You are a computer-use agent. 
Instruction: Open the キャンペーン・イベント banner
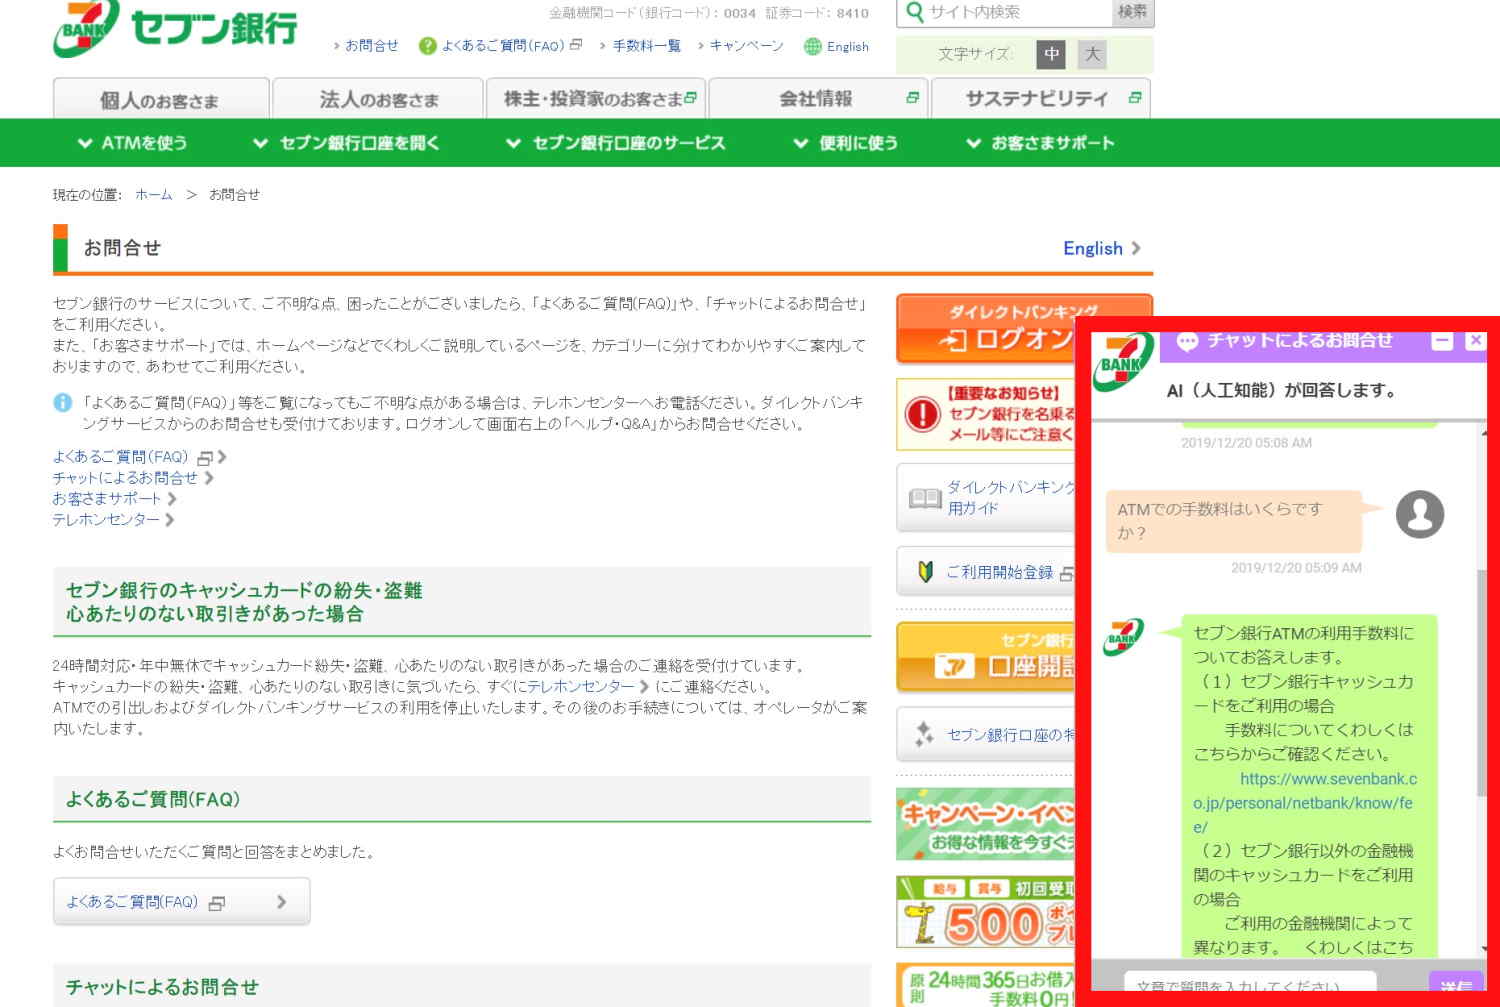[x=986, y=825]
